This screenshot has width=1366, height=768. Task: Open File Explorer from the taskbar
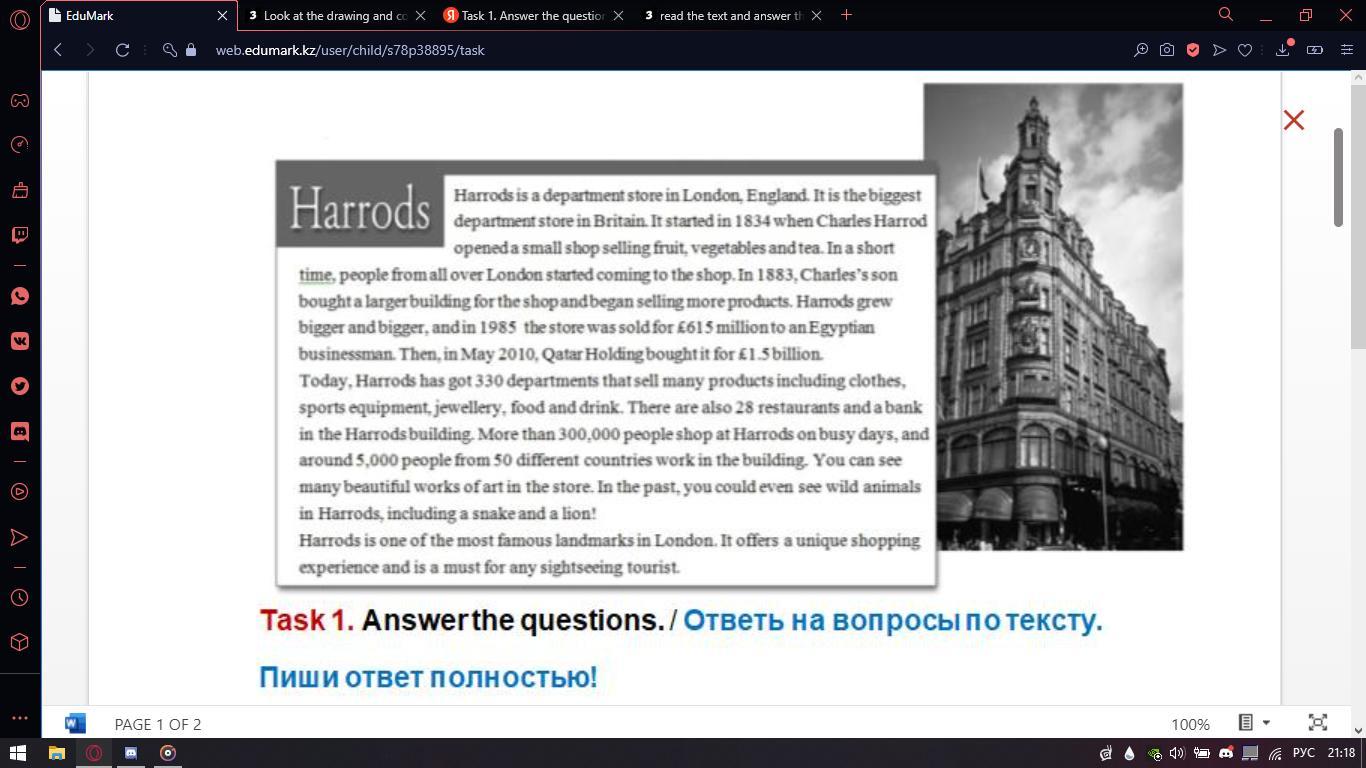57,753
